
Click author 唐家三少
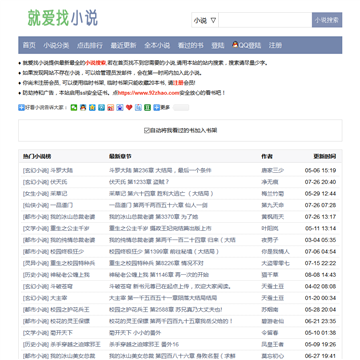[272, 170]
